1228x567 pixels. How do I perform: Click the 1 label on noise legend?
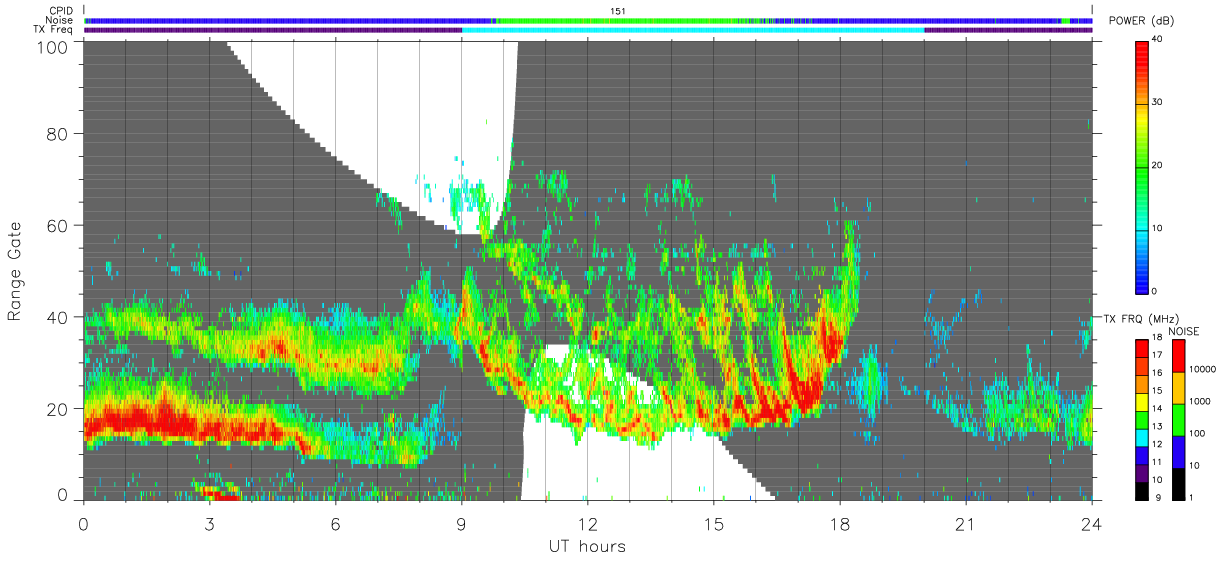(x=1192, y=497)
